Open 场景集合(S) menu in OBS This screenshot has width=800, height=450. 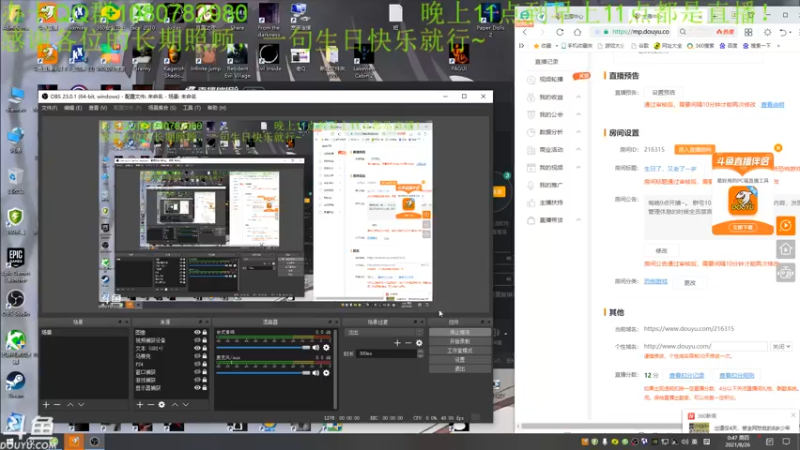point(162,108)
